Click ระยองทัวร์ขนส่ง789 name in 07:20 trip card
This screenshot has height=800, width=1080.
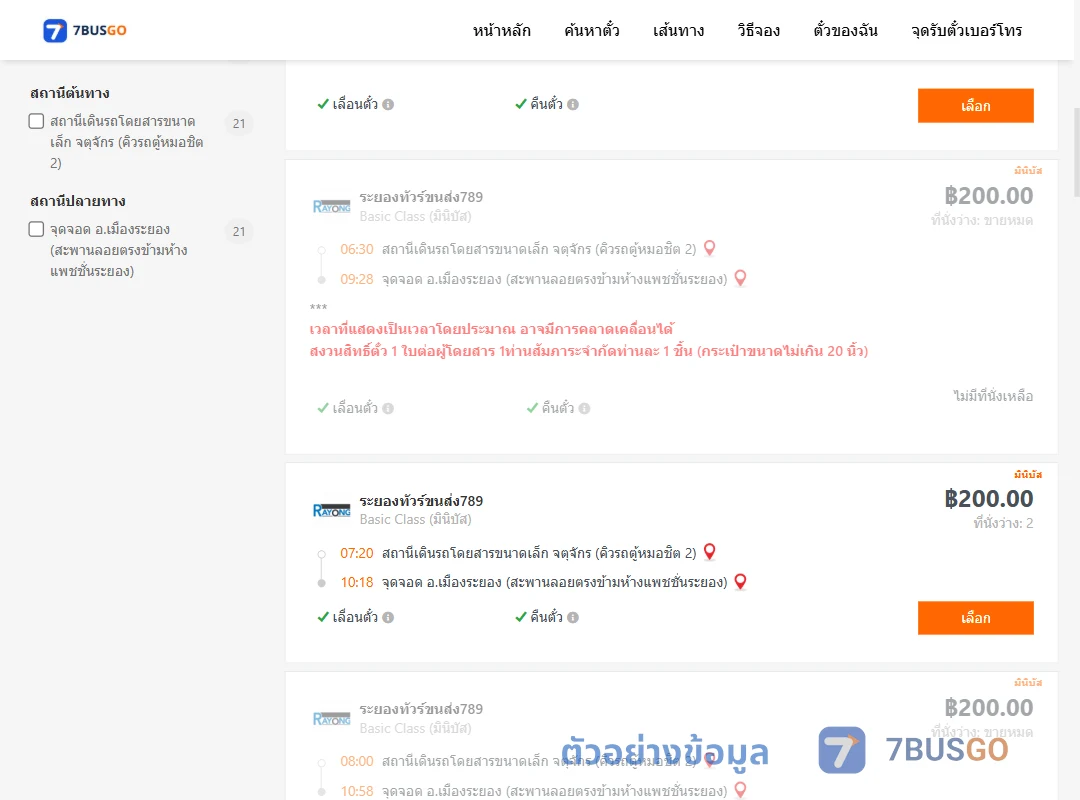click(x=421, y=501)
